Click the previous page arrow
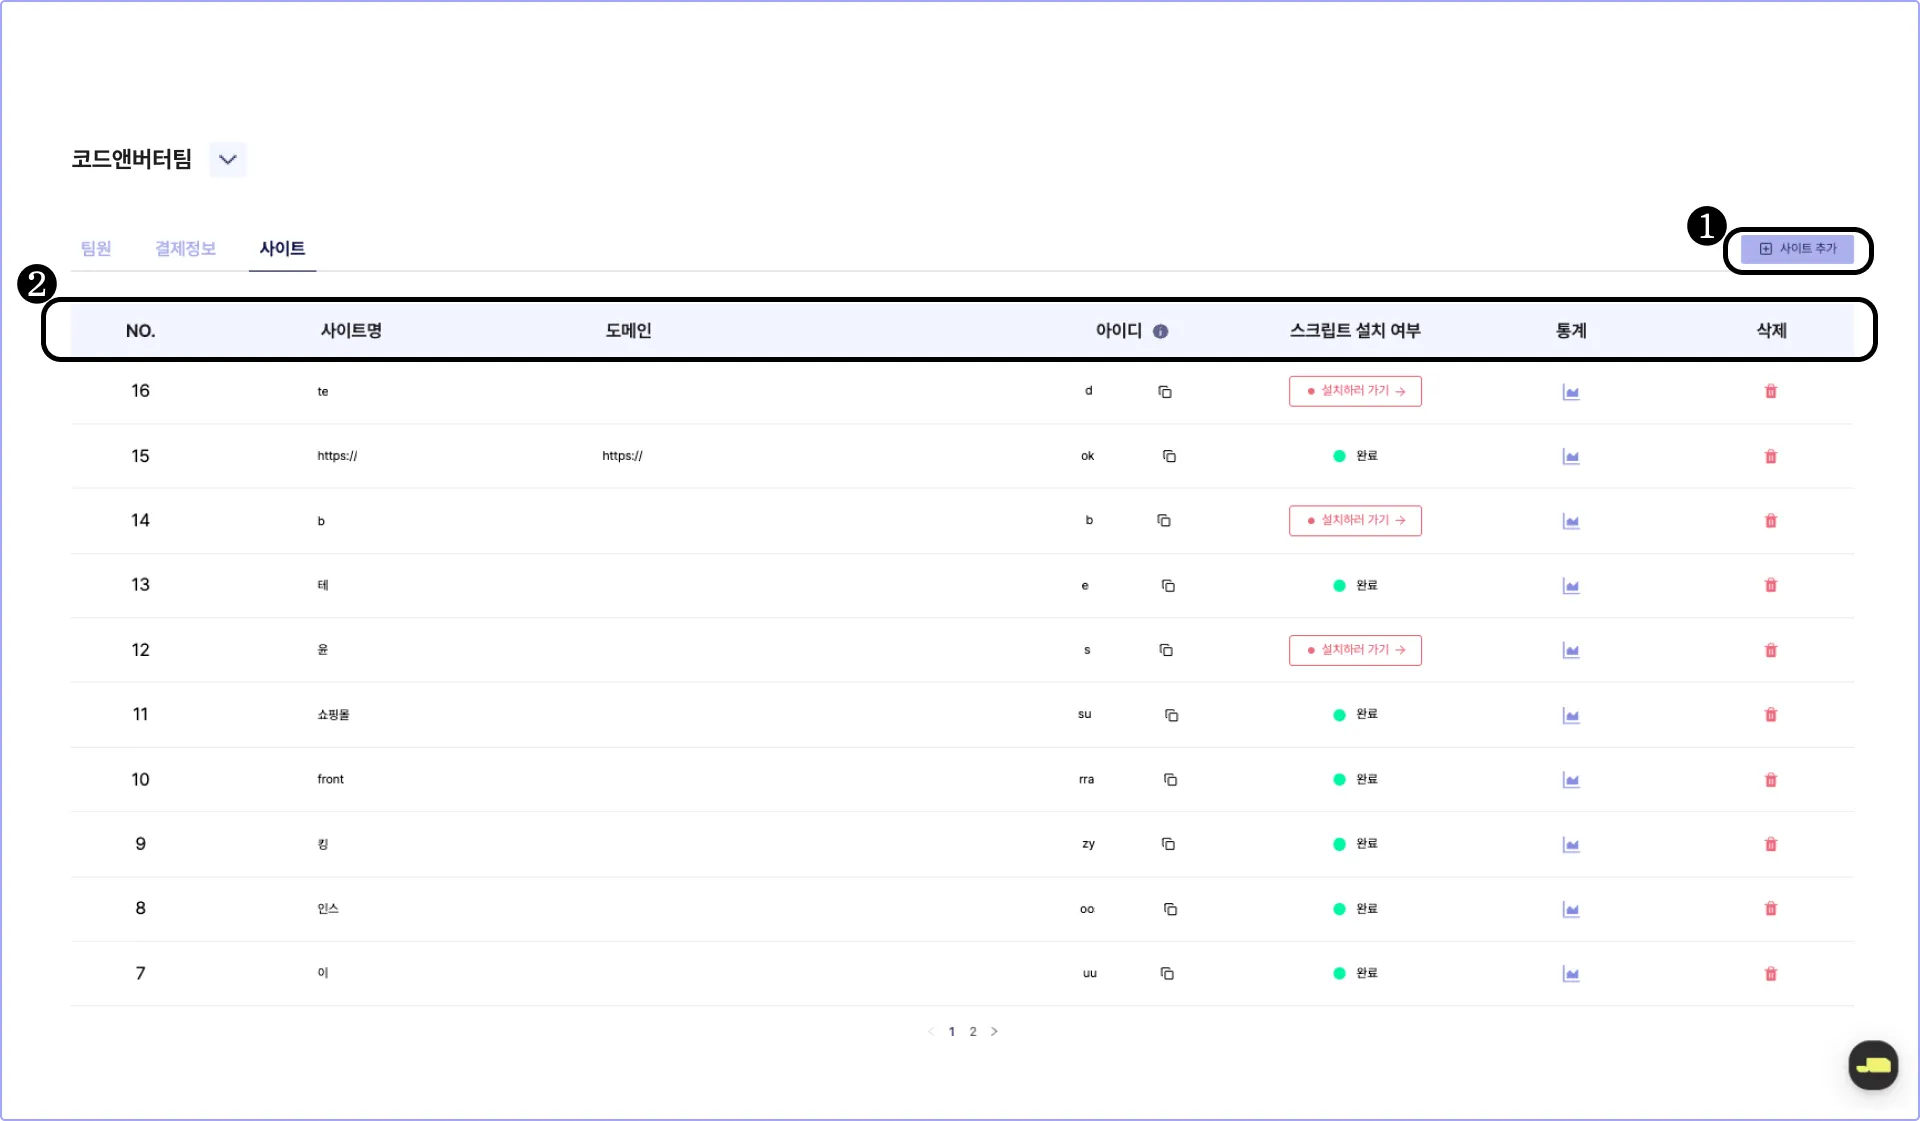Image resolution: width=1920 pixels, height=1121 pixels. click(x=931, y=1031)
